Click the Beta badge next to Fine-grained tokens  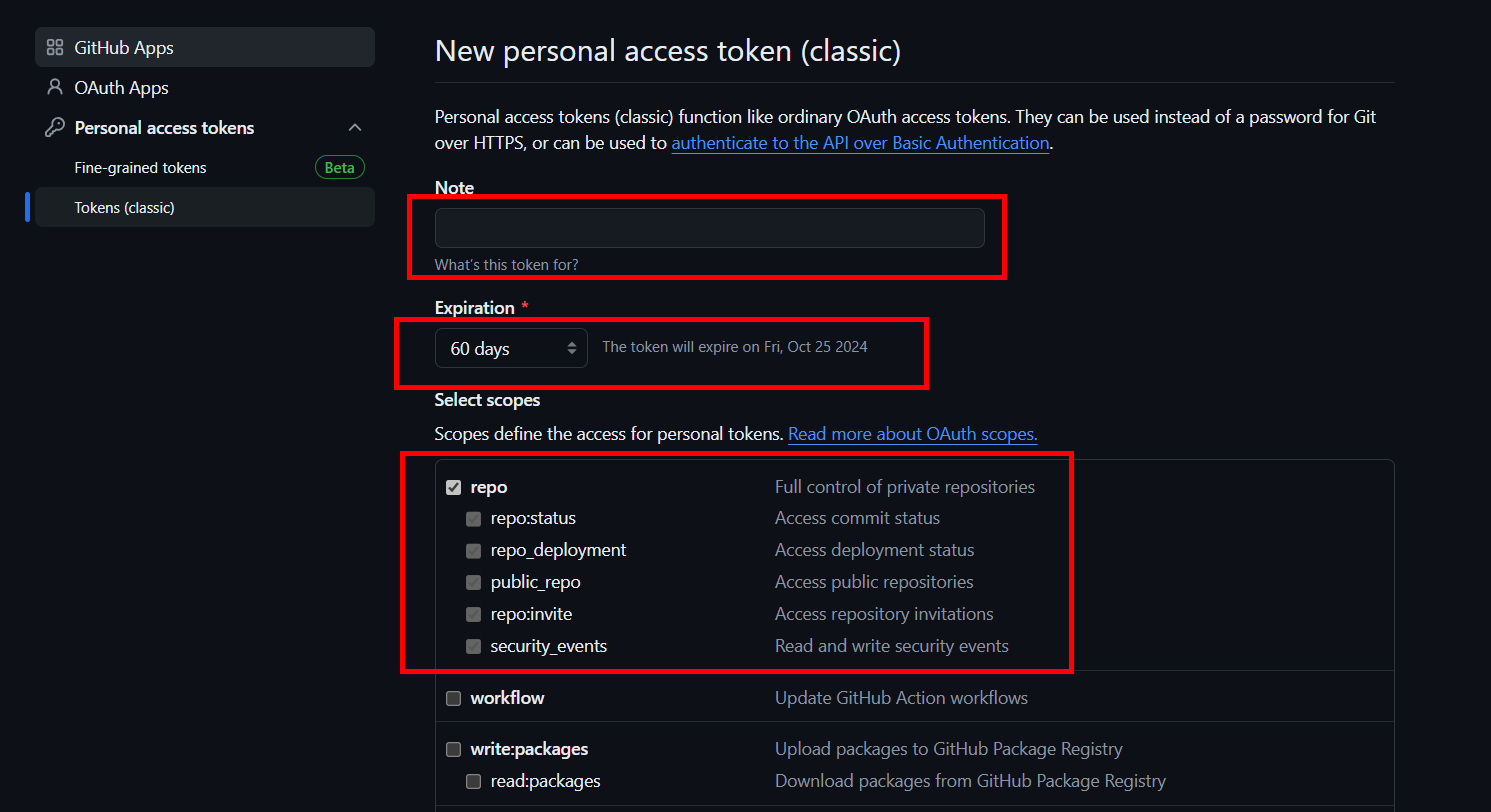[340, 168]
